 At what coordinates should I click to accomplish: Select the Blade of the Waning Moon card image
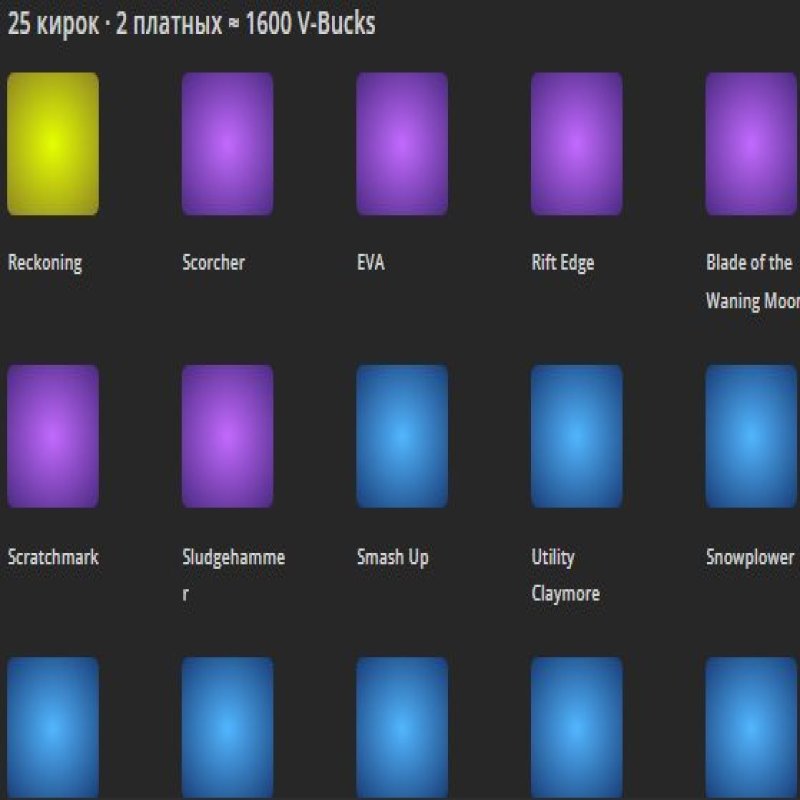click(751, 144)
